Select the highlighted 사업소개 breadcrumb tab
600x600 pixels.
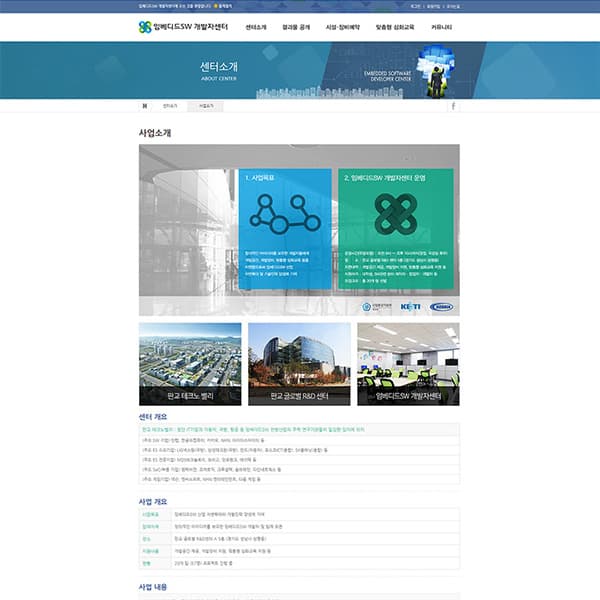click(205, 106)
